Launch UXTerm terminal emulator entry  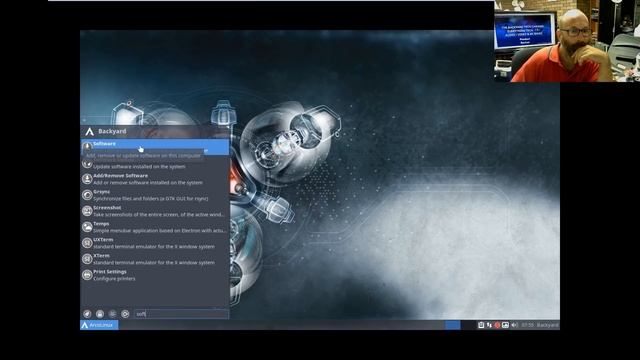155,243
